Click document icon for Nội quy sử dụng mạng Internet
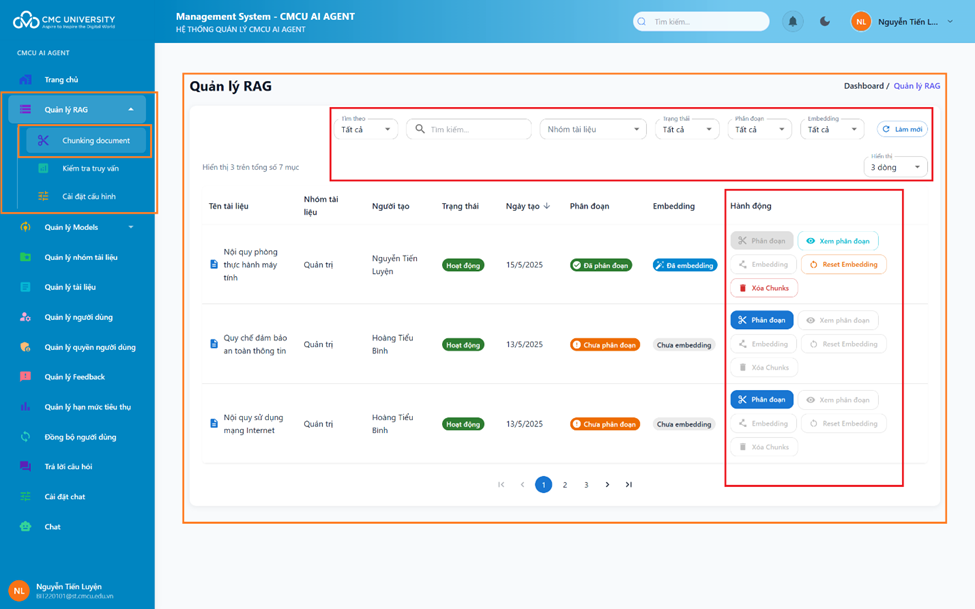Viewport: 975px width, 609px height. [214, 424]
